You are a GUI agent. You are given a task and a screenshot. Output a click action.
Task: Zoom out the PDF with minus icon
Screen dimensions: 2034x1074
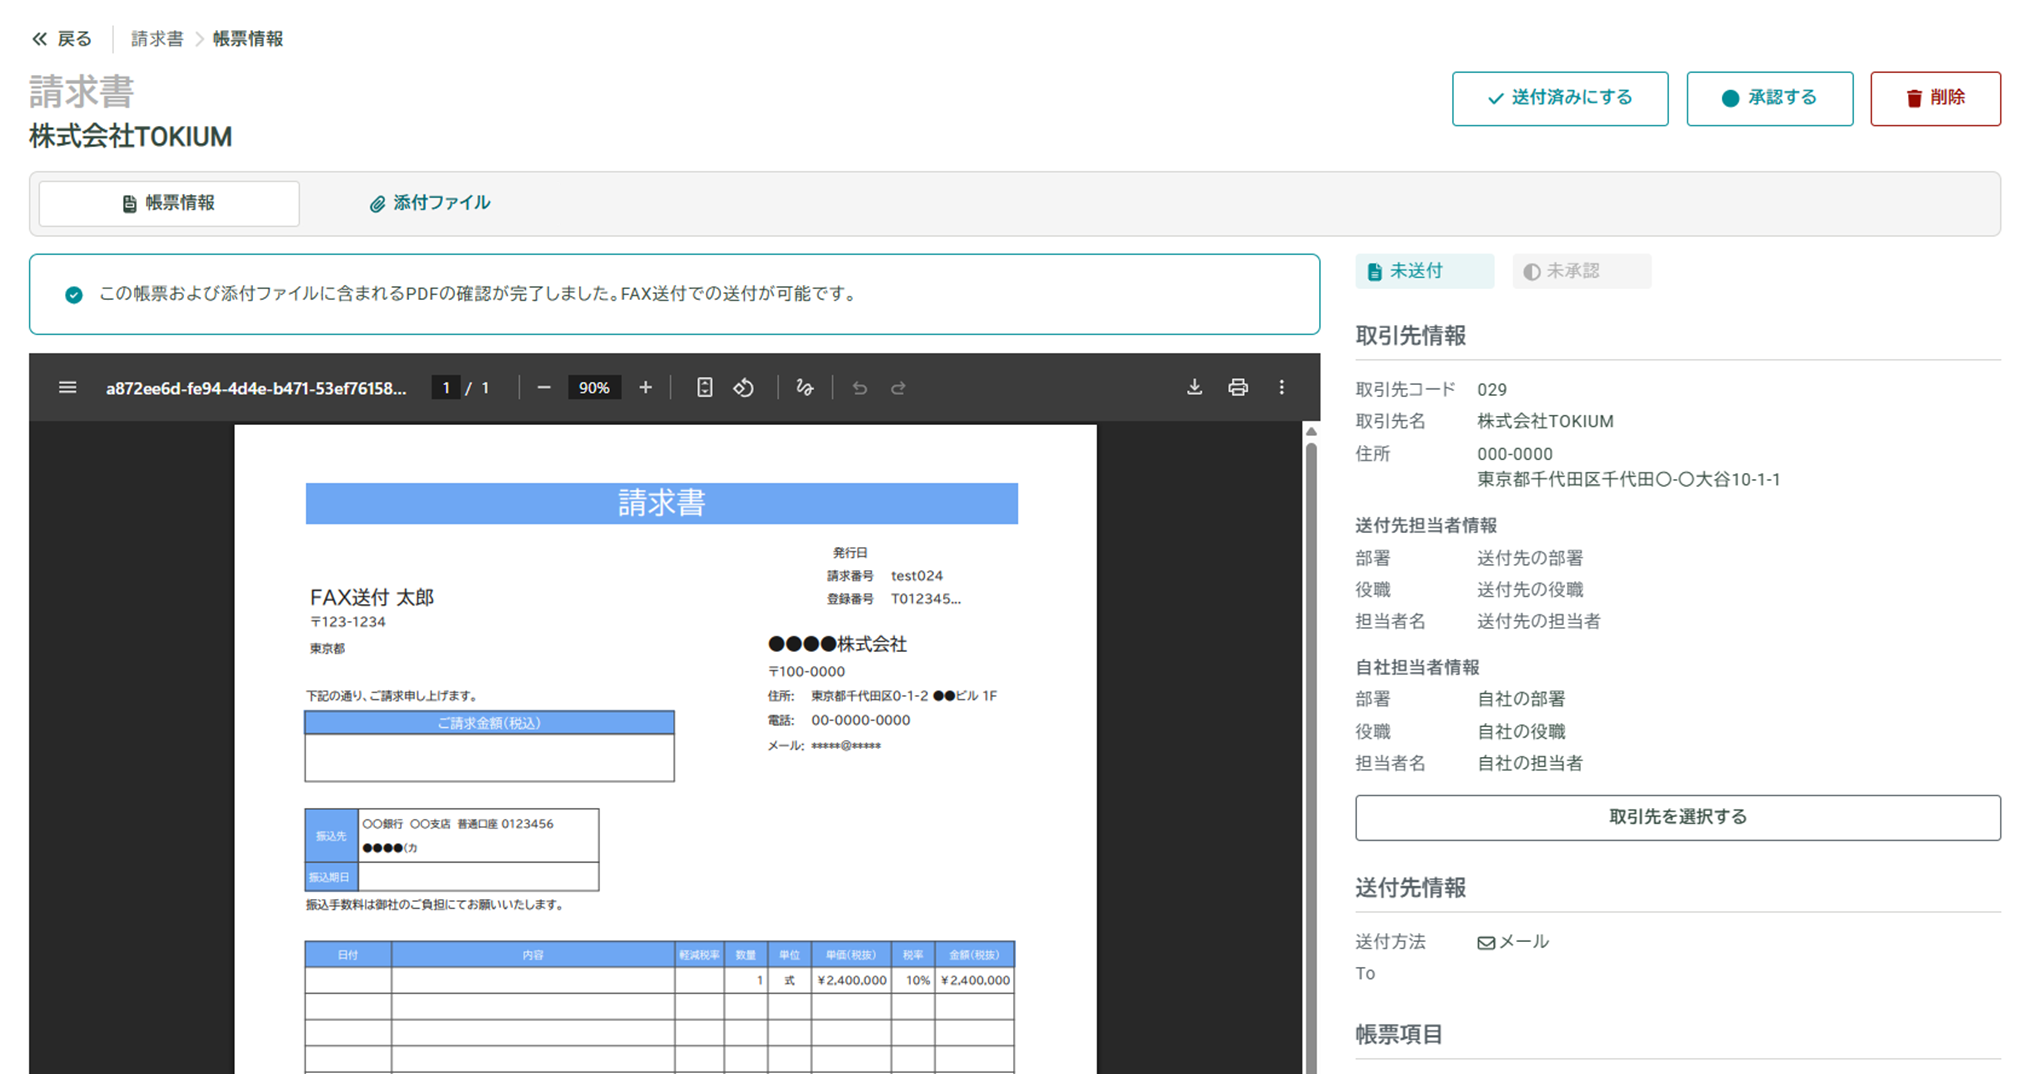pos(544,388)
